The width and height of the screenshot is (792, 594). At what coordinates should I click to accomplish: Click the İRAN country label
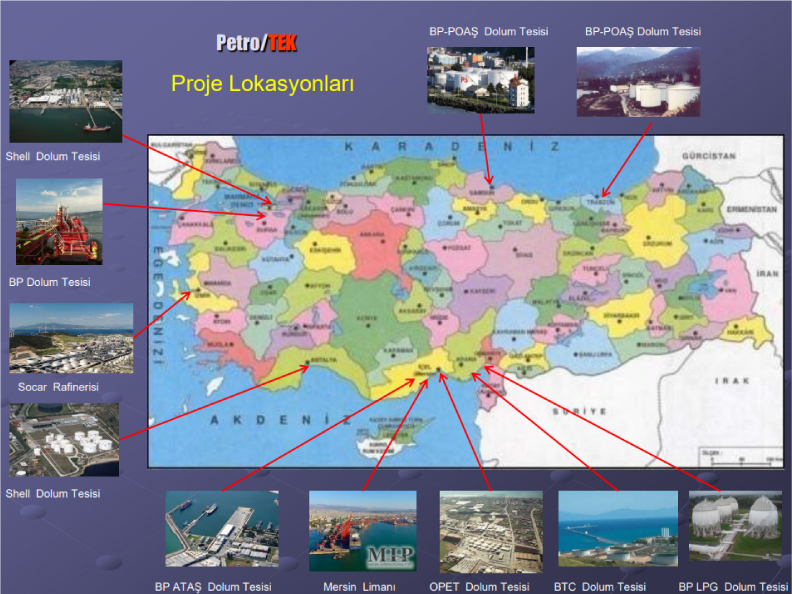(767, 273)
